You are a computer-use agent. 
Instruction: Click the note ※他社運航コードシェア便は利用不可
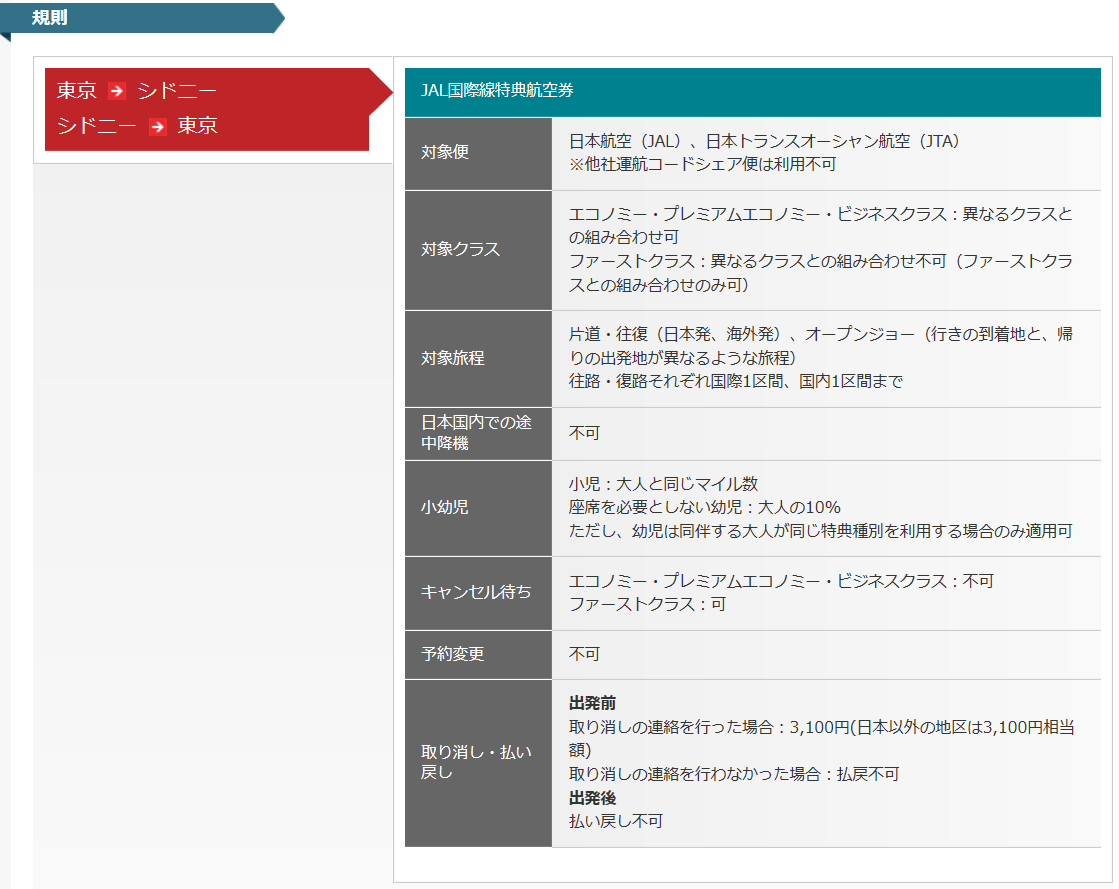tap(702, 165)
